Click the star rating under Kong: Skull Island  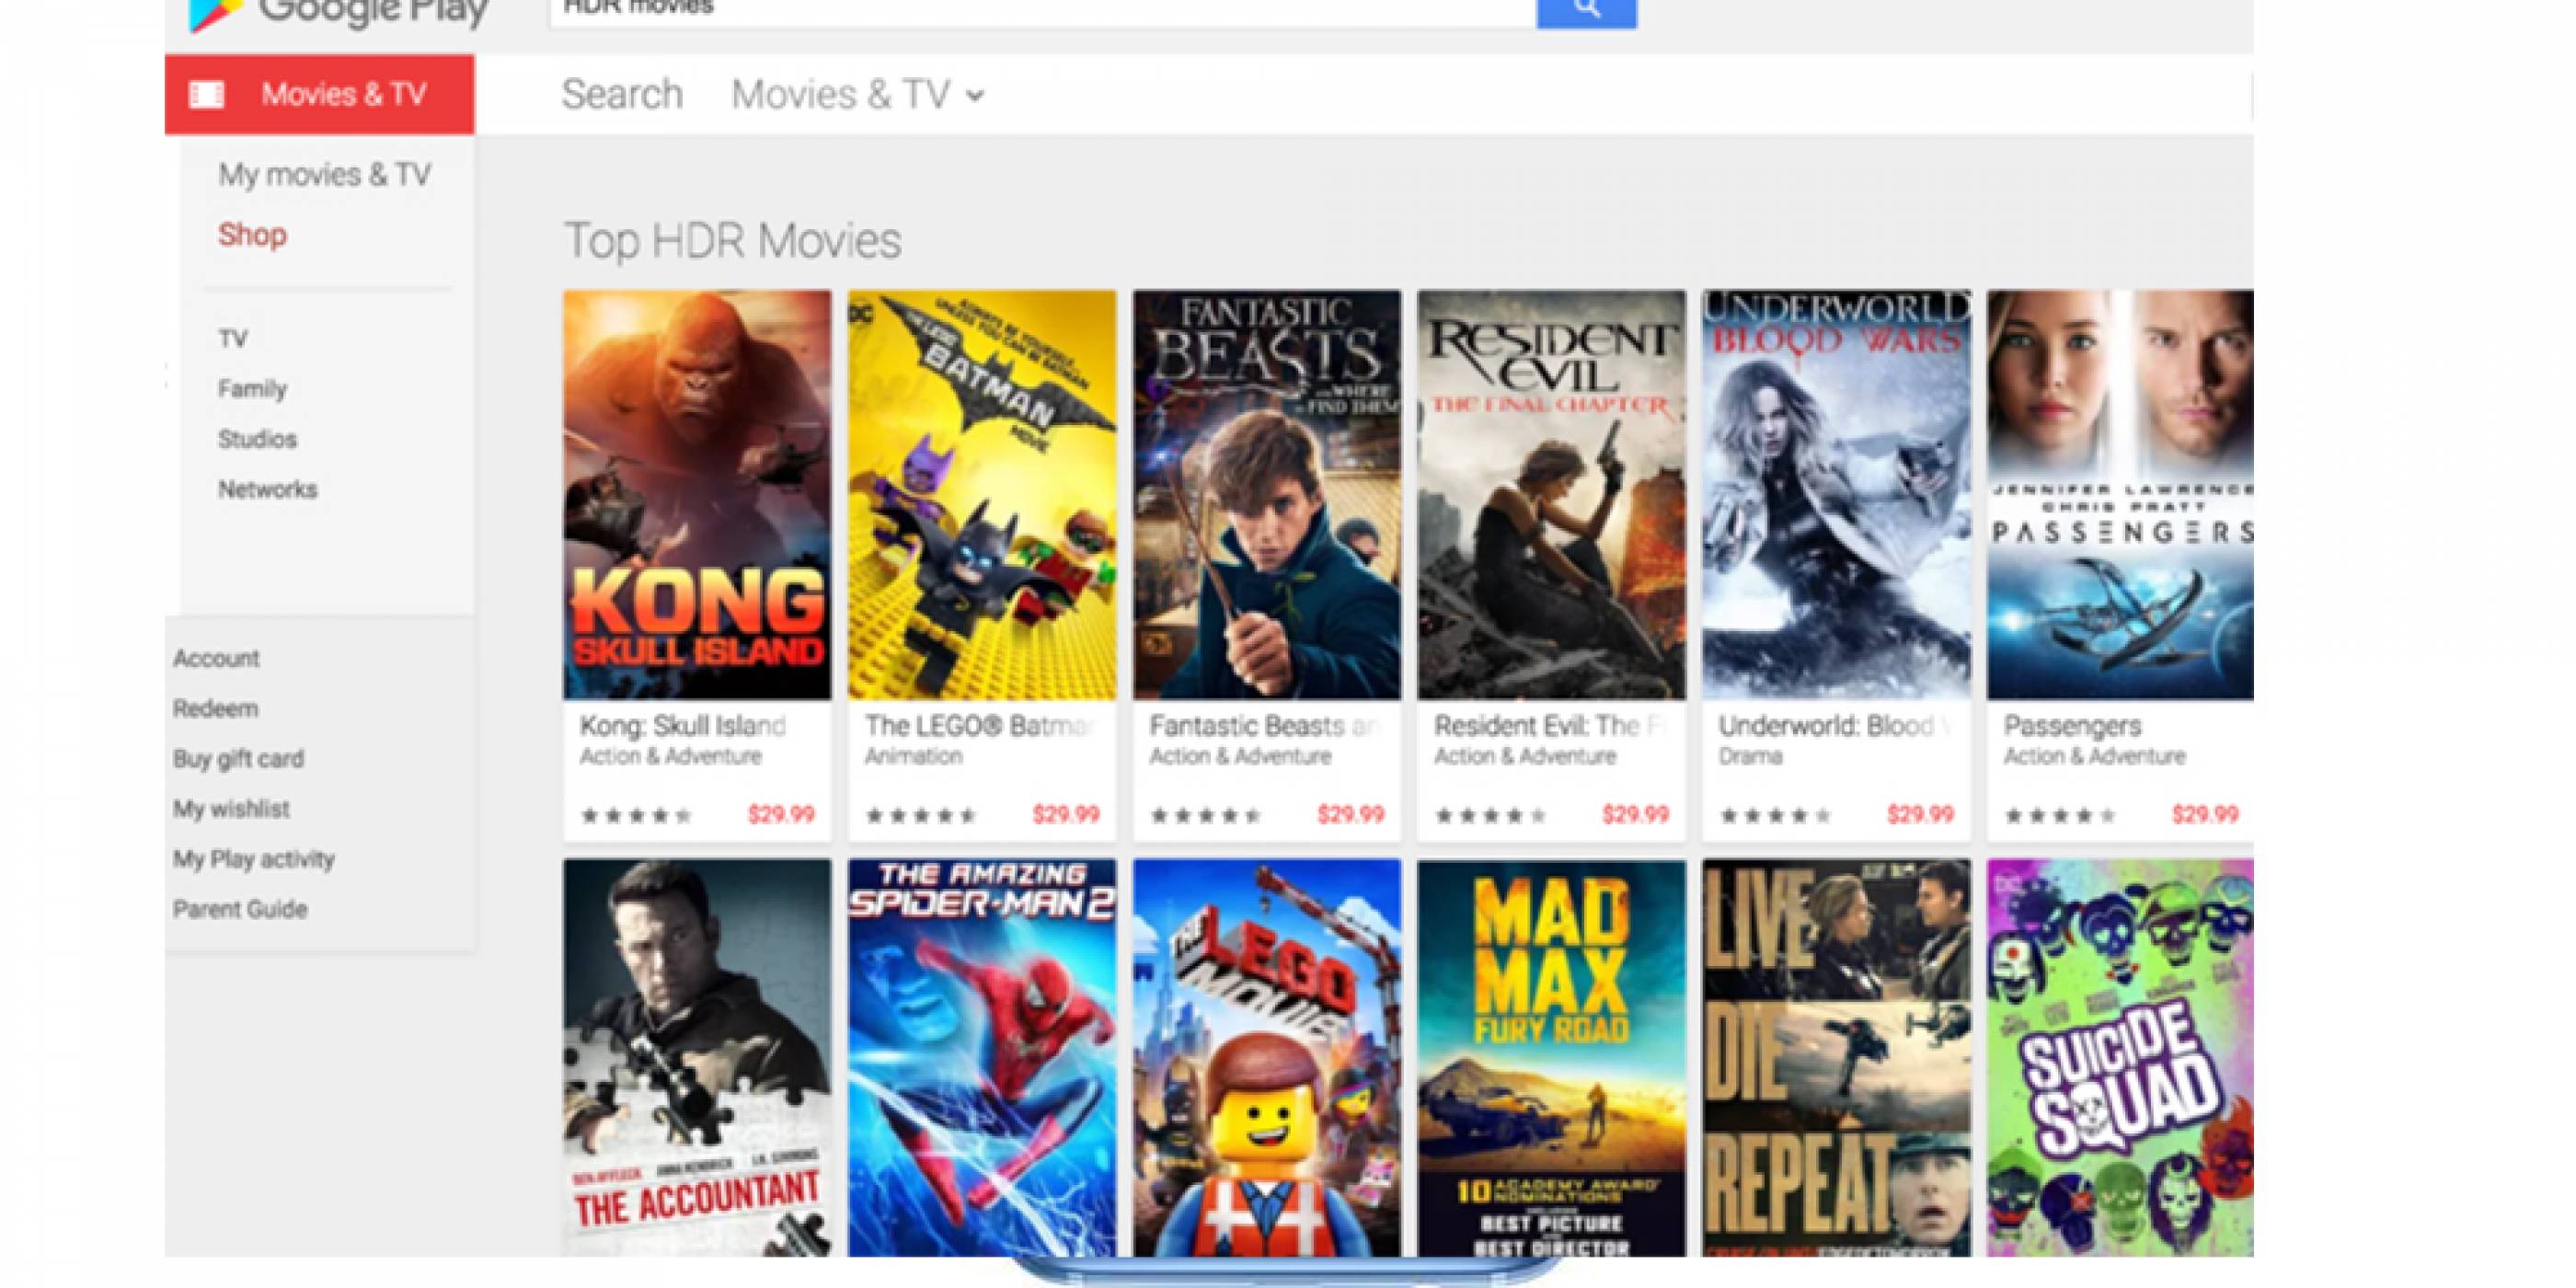(x=636, y=816)
